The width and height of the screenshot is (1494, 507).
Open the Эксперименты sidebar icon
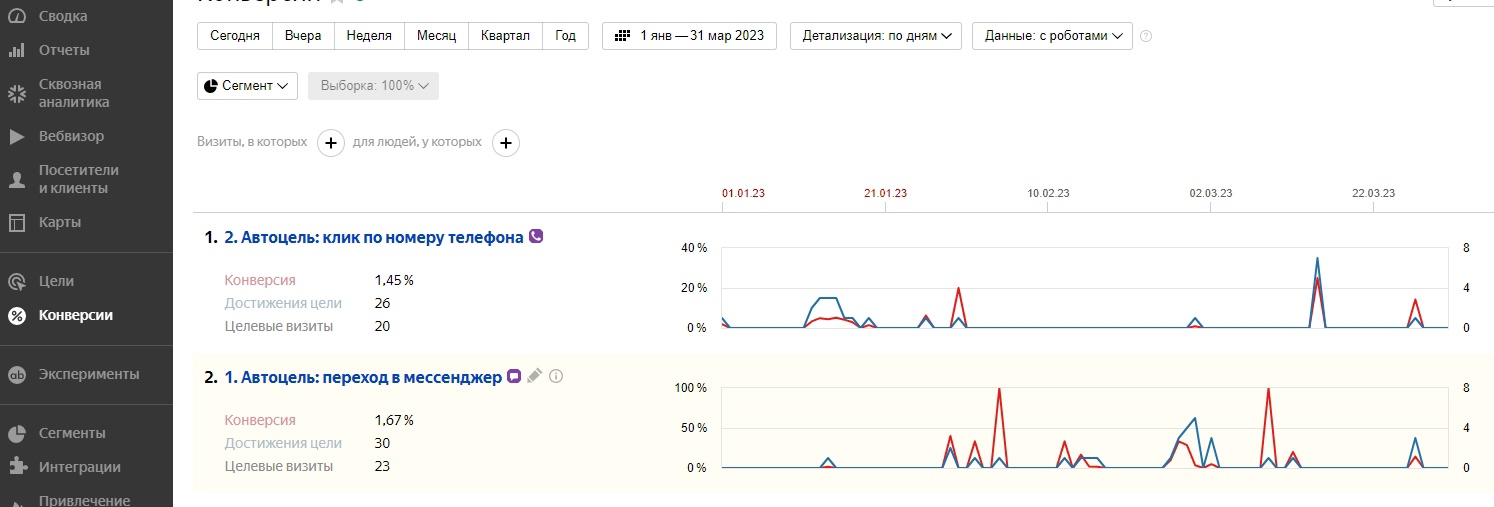coord(17,375)
